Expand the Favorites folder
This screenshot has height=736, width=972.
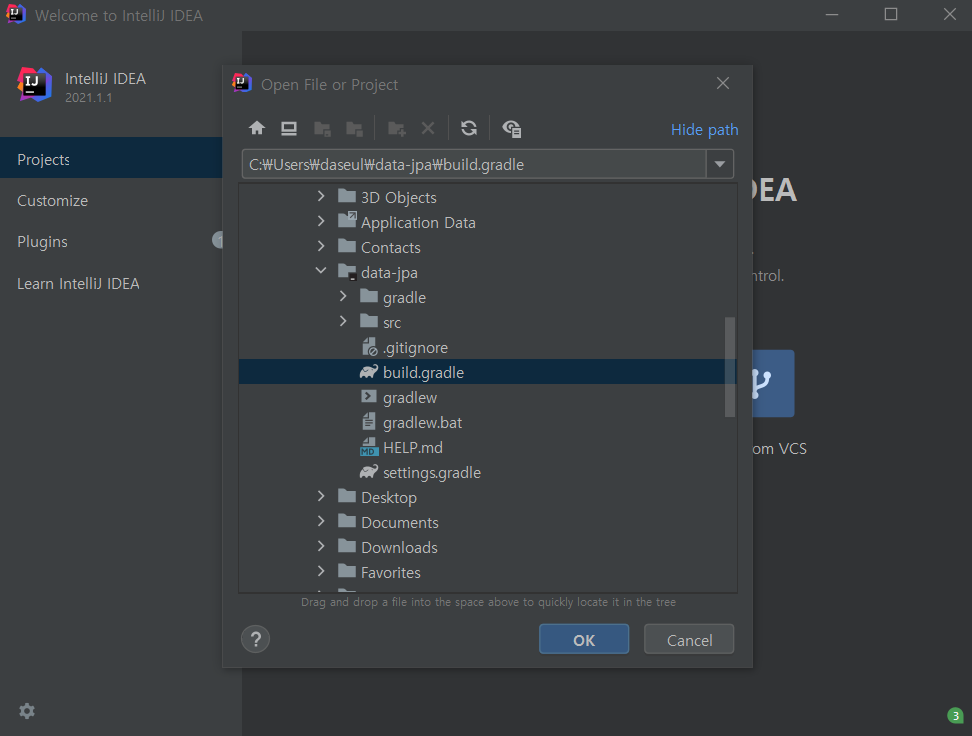pos(321,571)
